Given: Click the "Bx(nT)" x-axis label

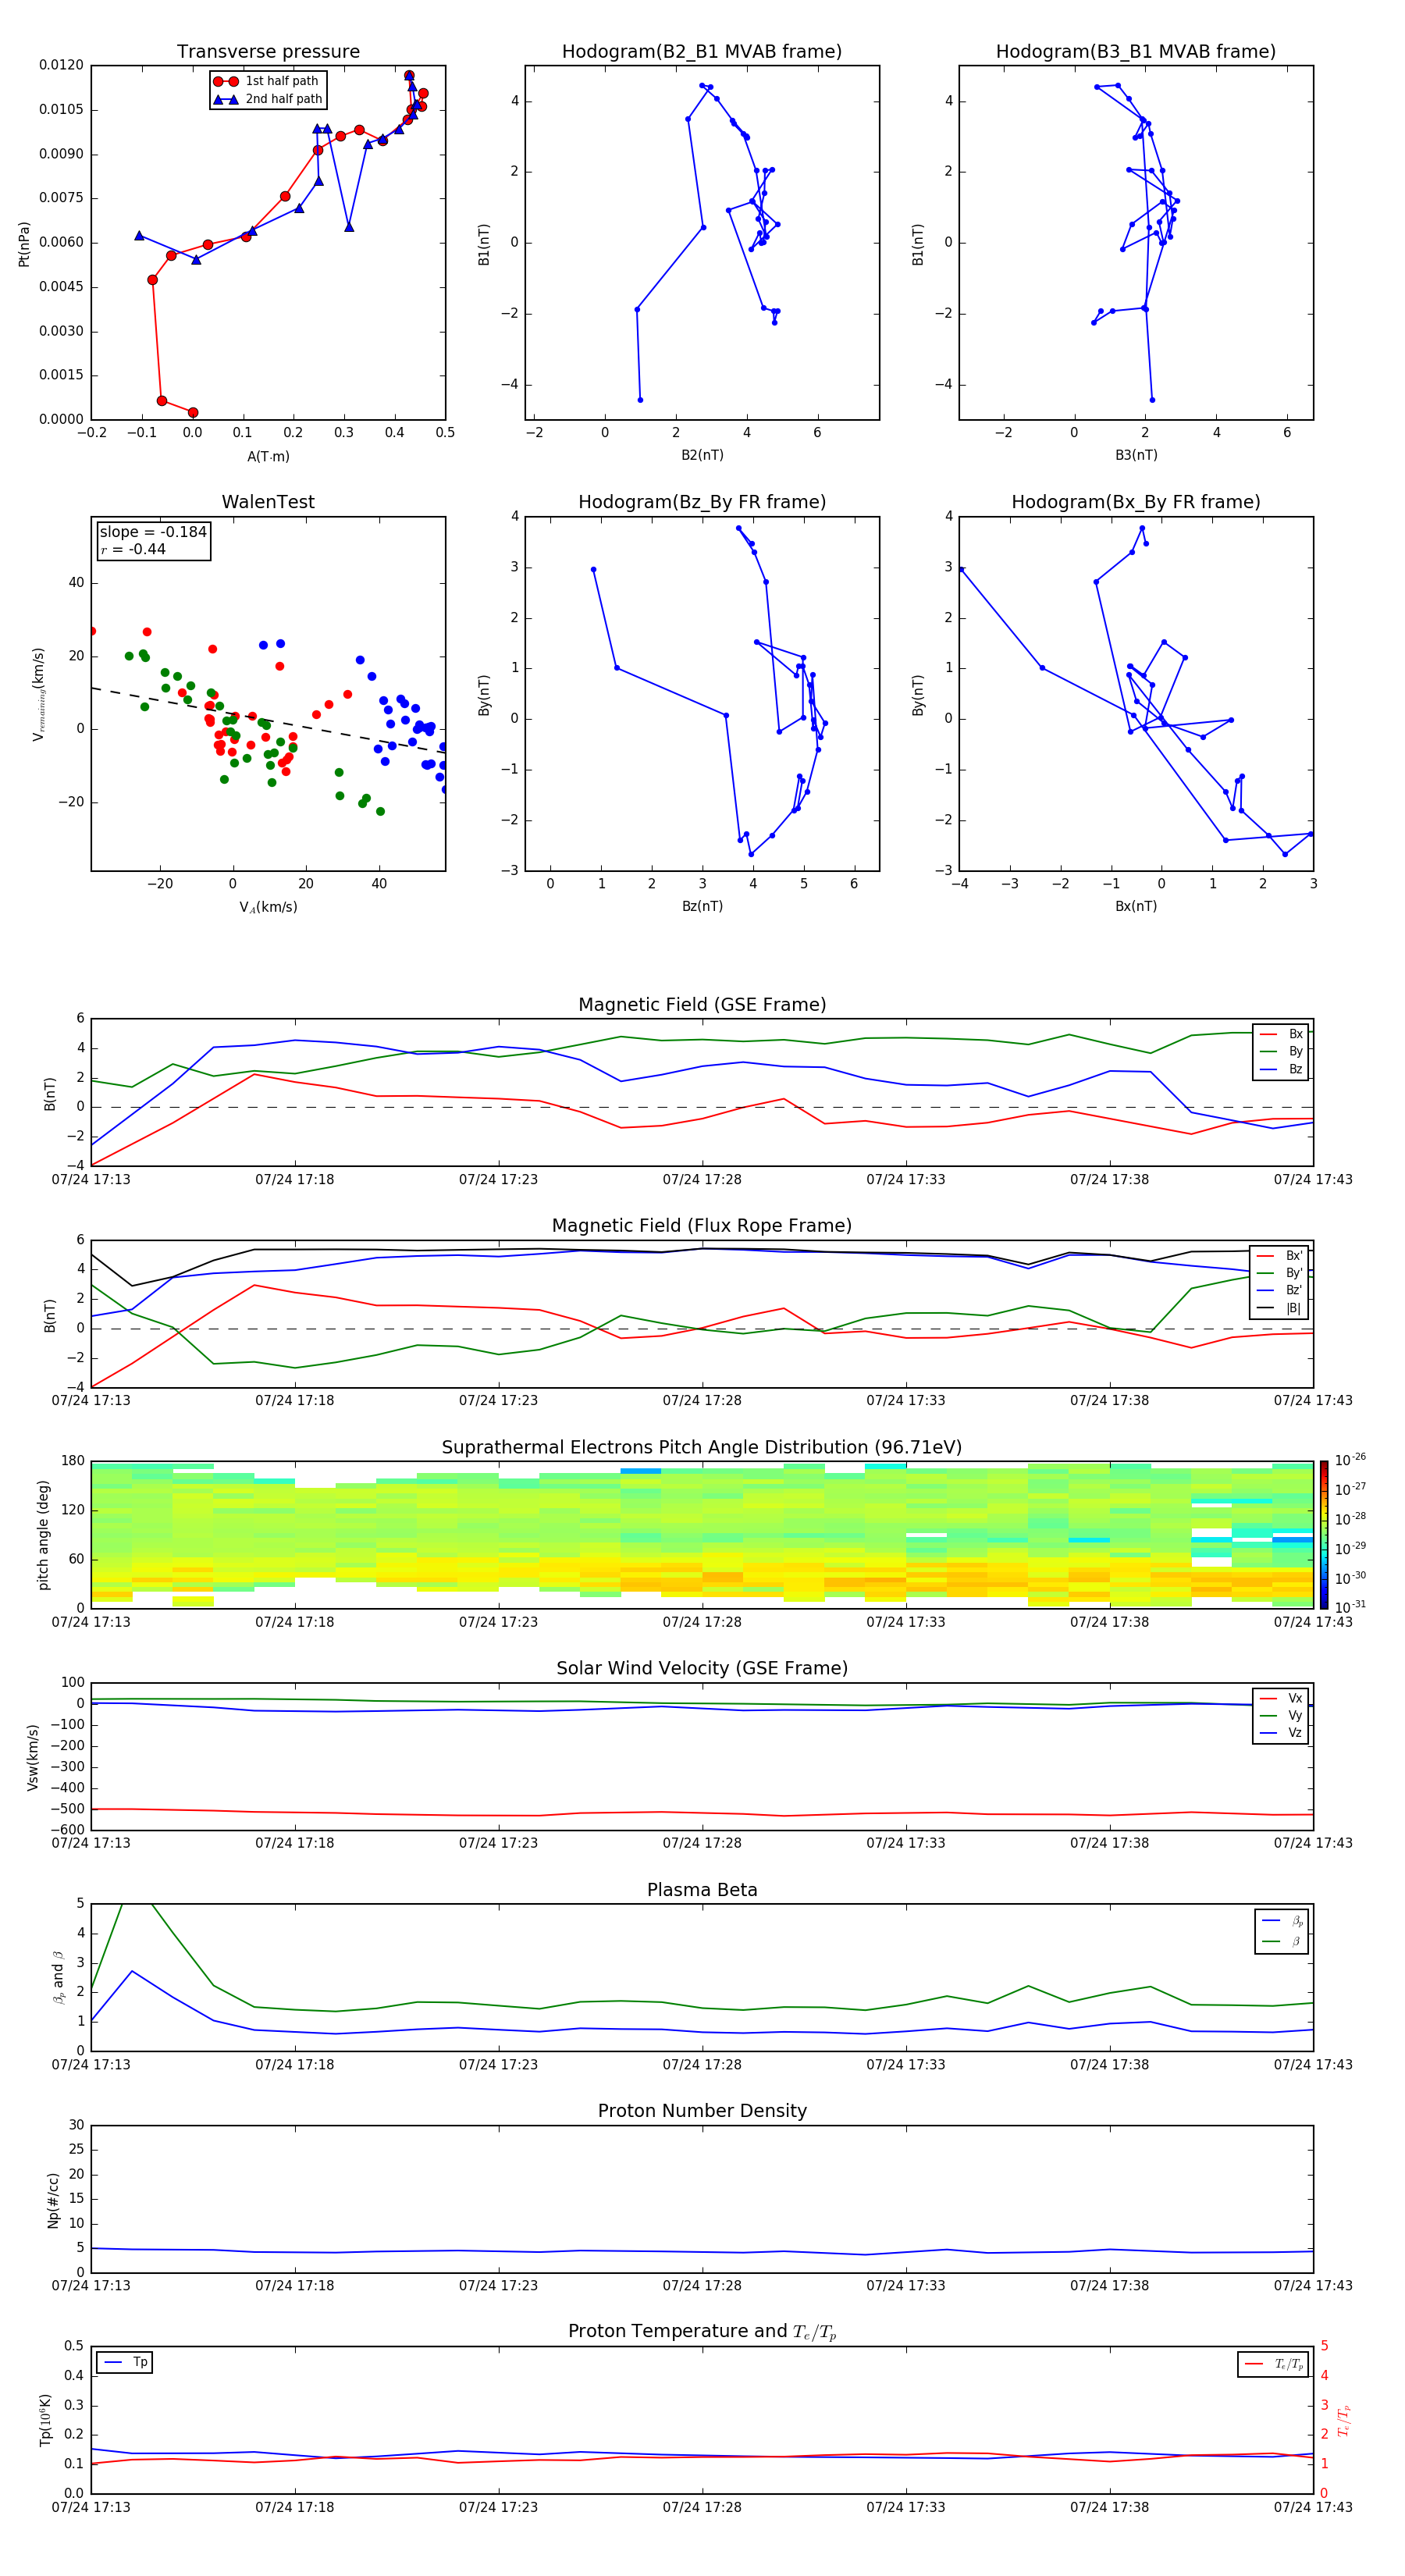Looking at the screenshot, I should tap(1136, 906).
